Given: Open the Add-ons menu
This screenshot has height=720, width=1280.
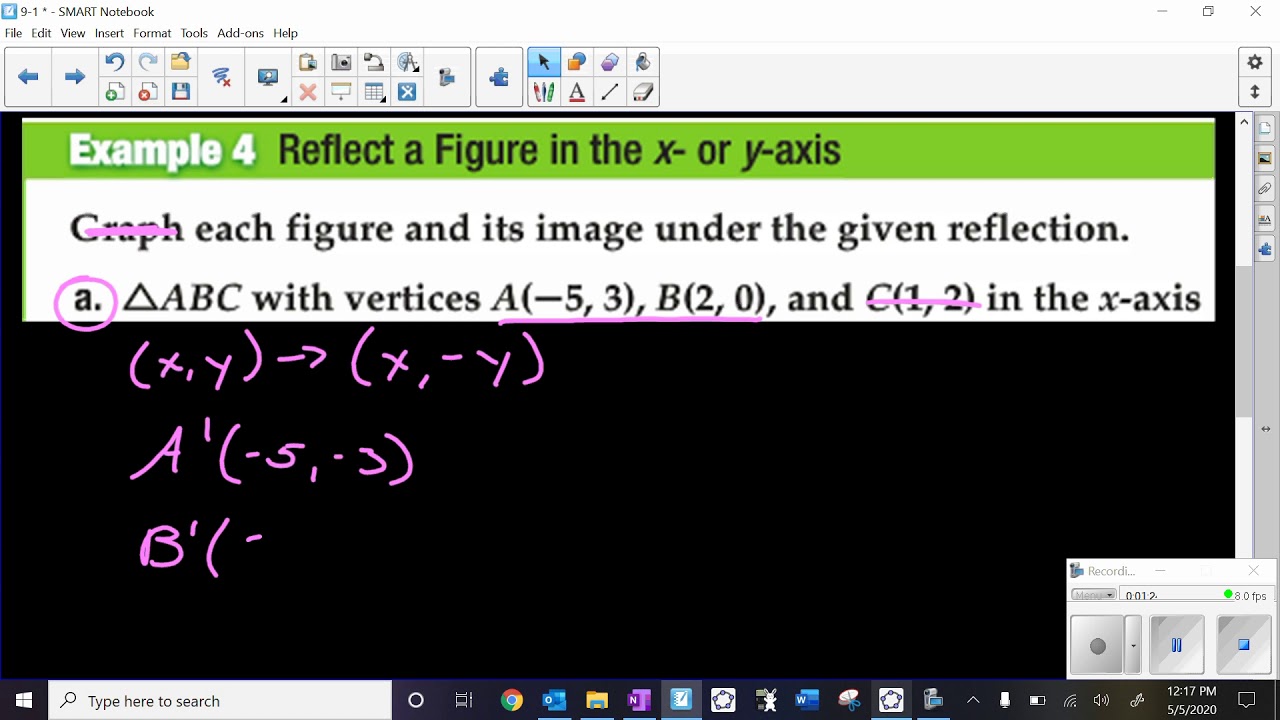Looking at the screenshot, I should point(240,33).
